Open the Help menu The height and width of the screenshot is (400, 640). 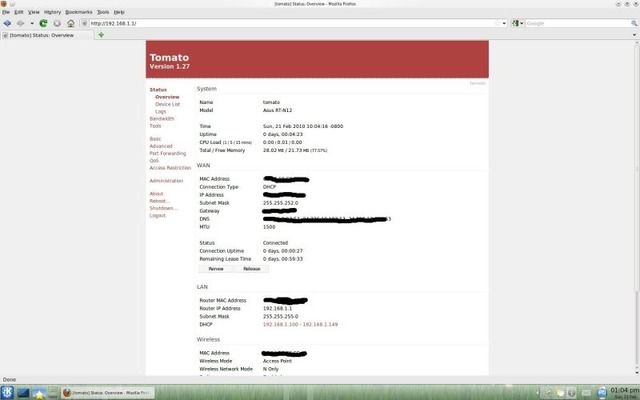(119, 12)
